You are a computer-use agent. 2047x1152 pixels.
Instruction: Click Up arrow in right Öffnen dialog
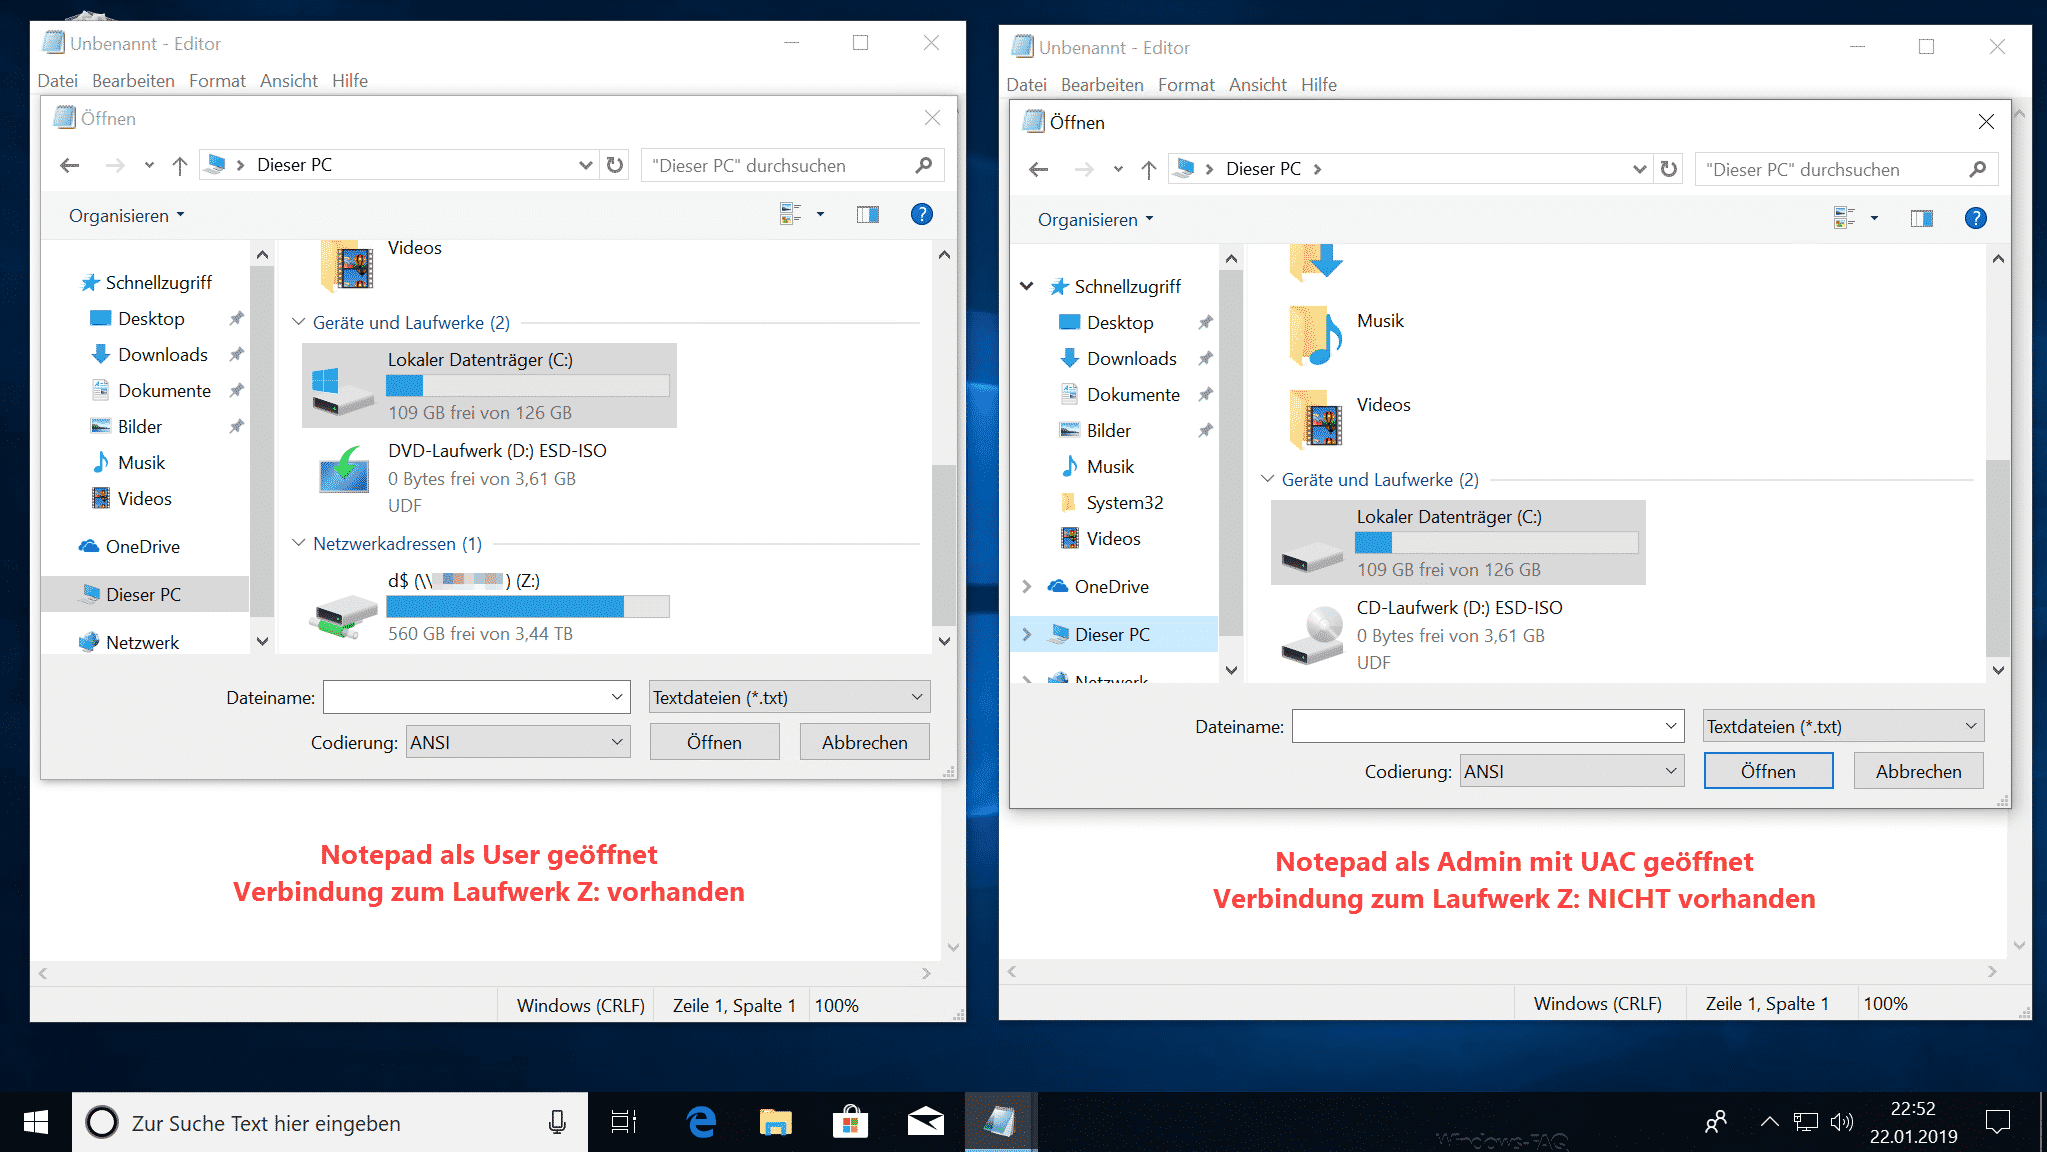(x=1149, y=169)
